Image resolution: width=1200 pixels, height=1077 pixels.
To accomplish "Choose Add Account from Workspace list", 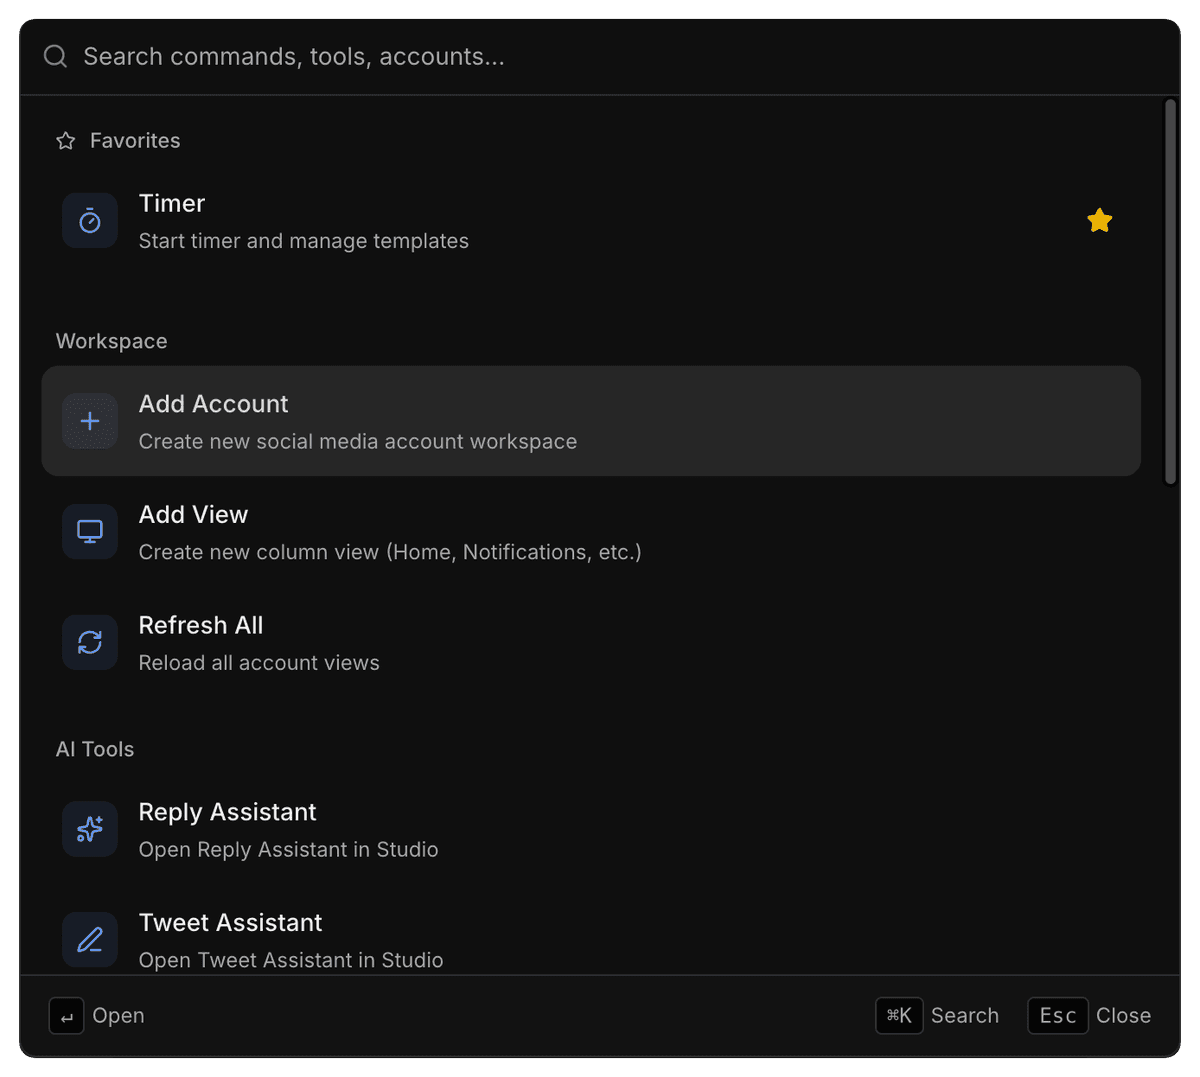I will (x=590, y=421).
